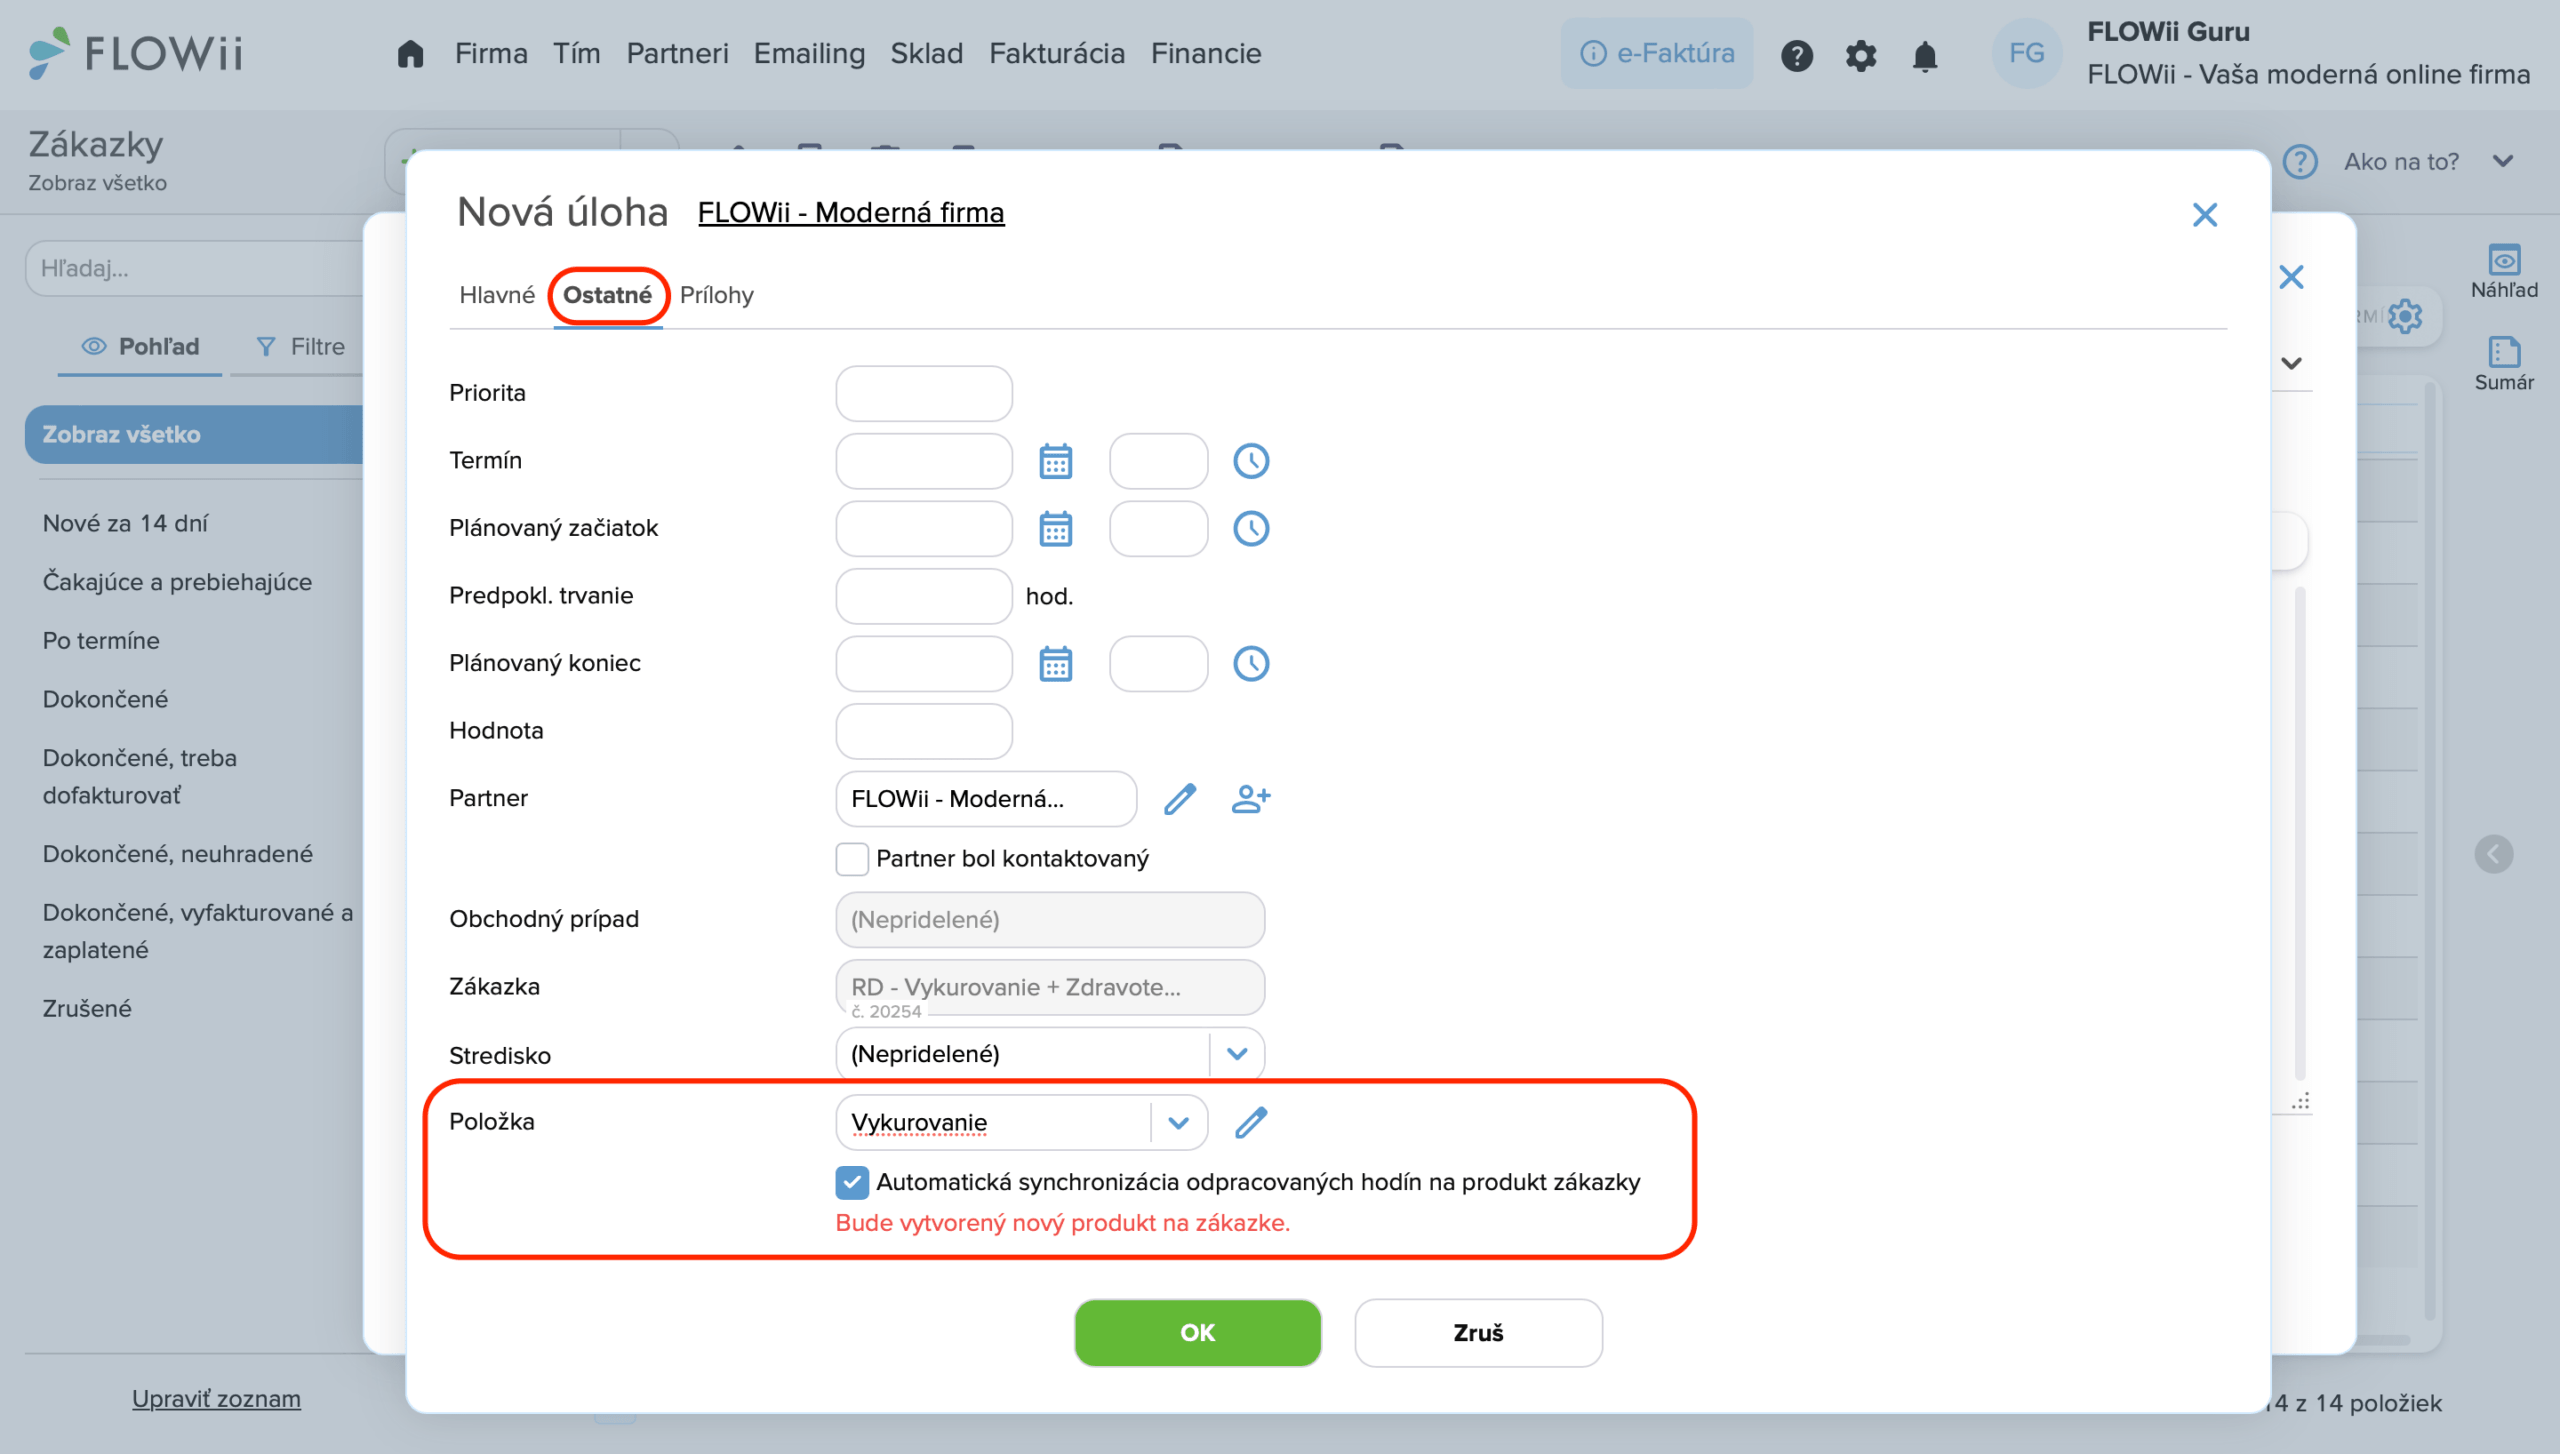Go to the home dashboard icon
Viewport: 2560px width, 1454px height.
(x=410, y=54)
